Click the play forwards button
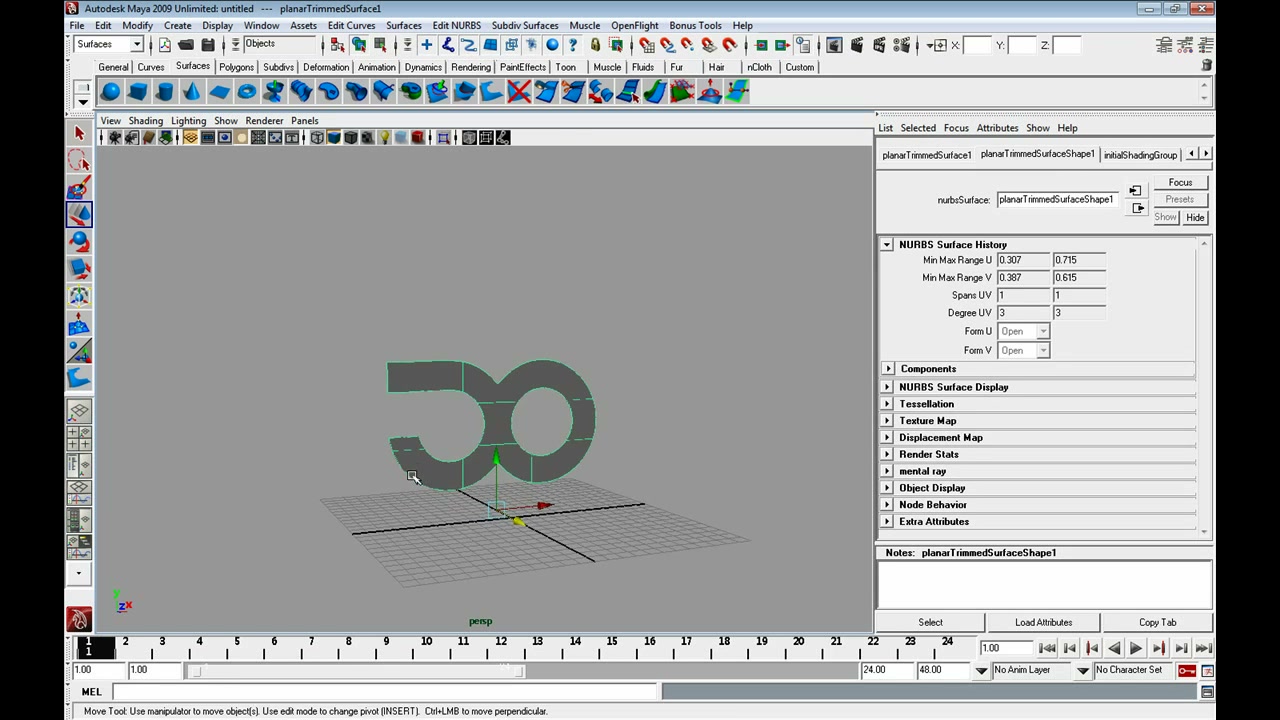Viewport: 1280px width, 720px height. 1136,648
